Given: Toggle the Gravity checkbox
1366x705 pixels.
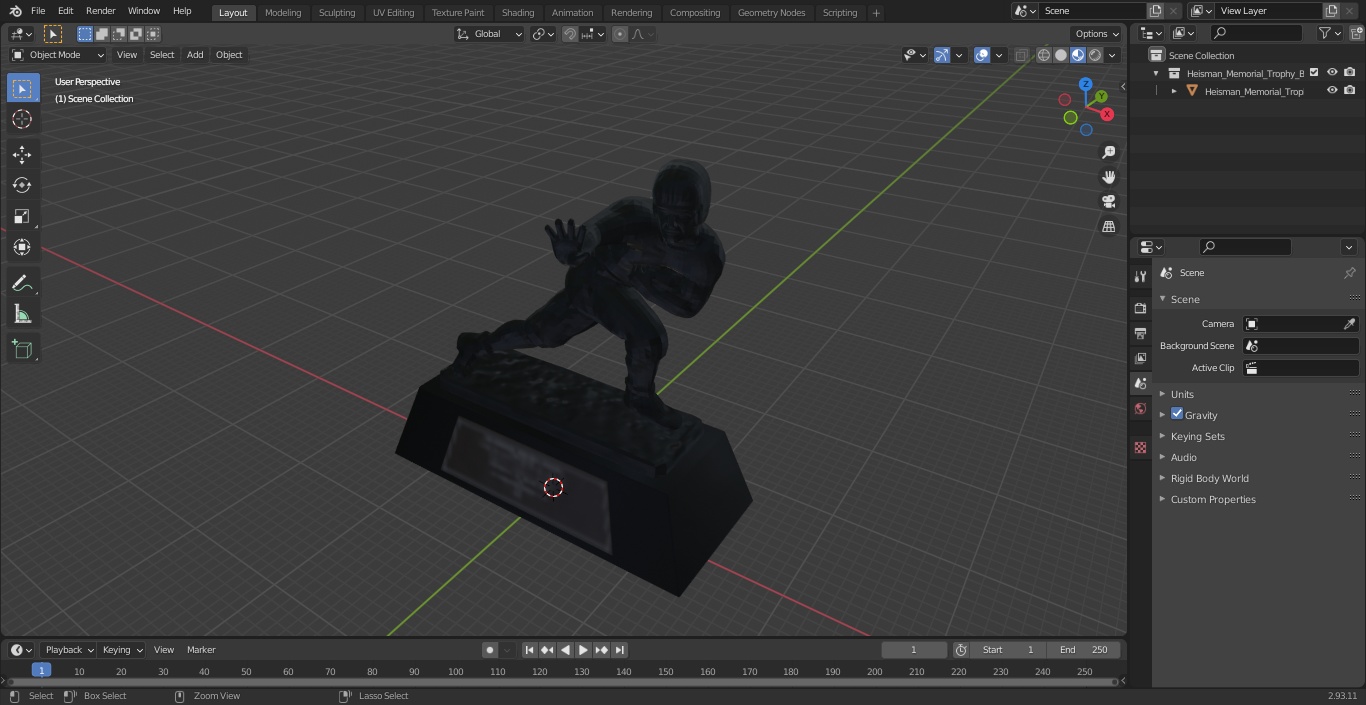Looking at the screenshot, I should pos(1177,414).
